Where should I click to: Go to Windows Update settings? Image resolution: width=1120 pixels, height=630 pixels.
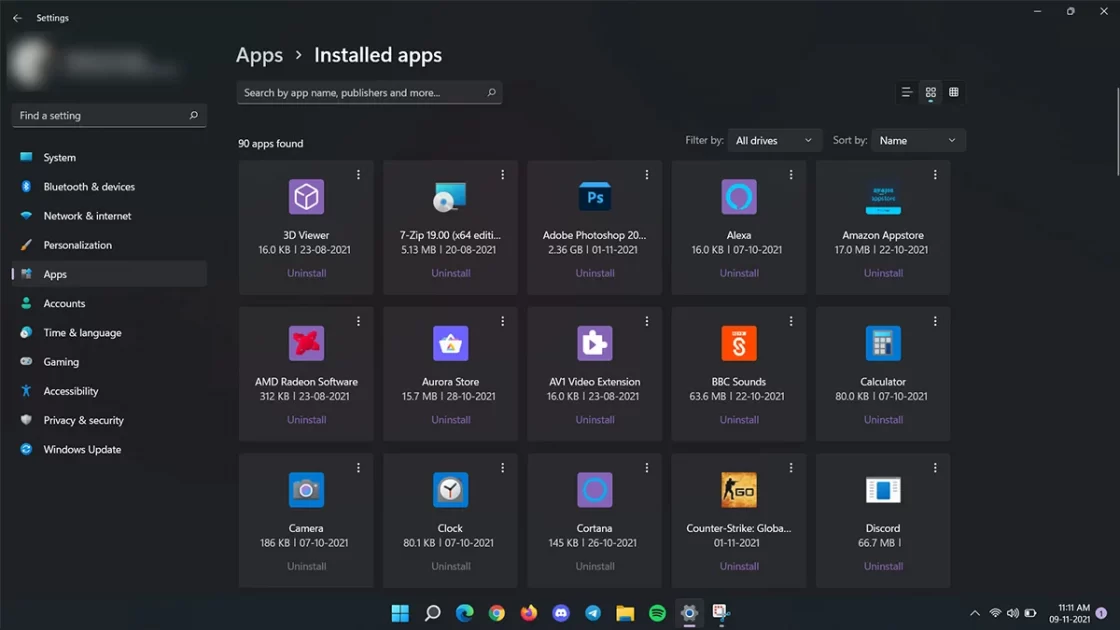[82, 450]
